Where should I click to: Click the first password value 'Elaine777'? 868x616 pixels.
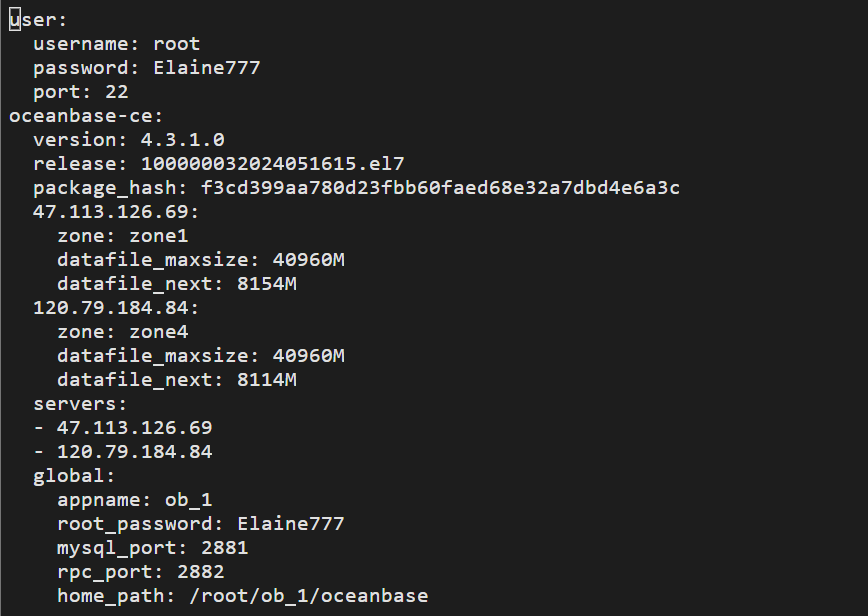(x=206, y=68)
